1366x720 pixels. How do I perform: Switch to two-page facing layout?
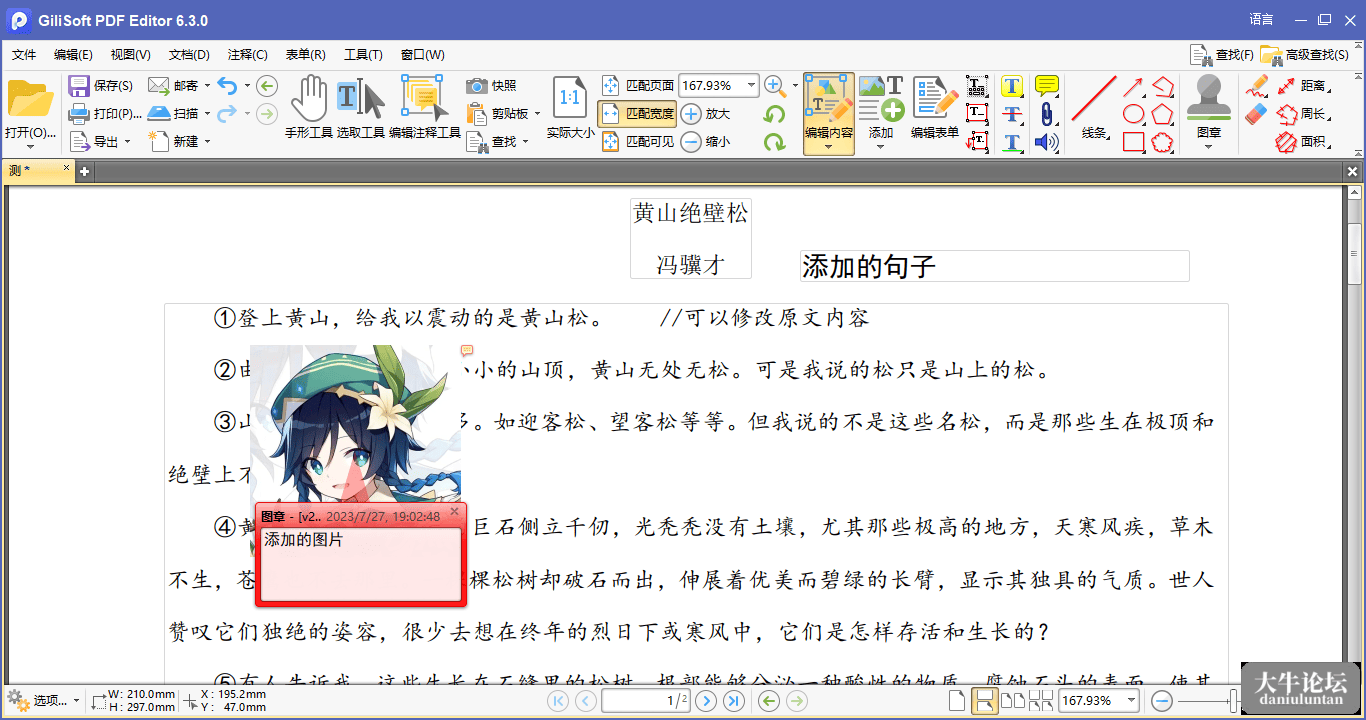point(1012,701)
